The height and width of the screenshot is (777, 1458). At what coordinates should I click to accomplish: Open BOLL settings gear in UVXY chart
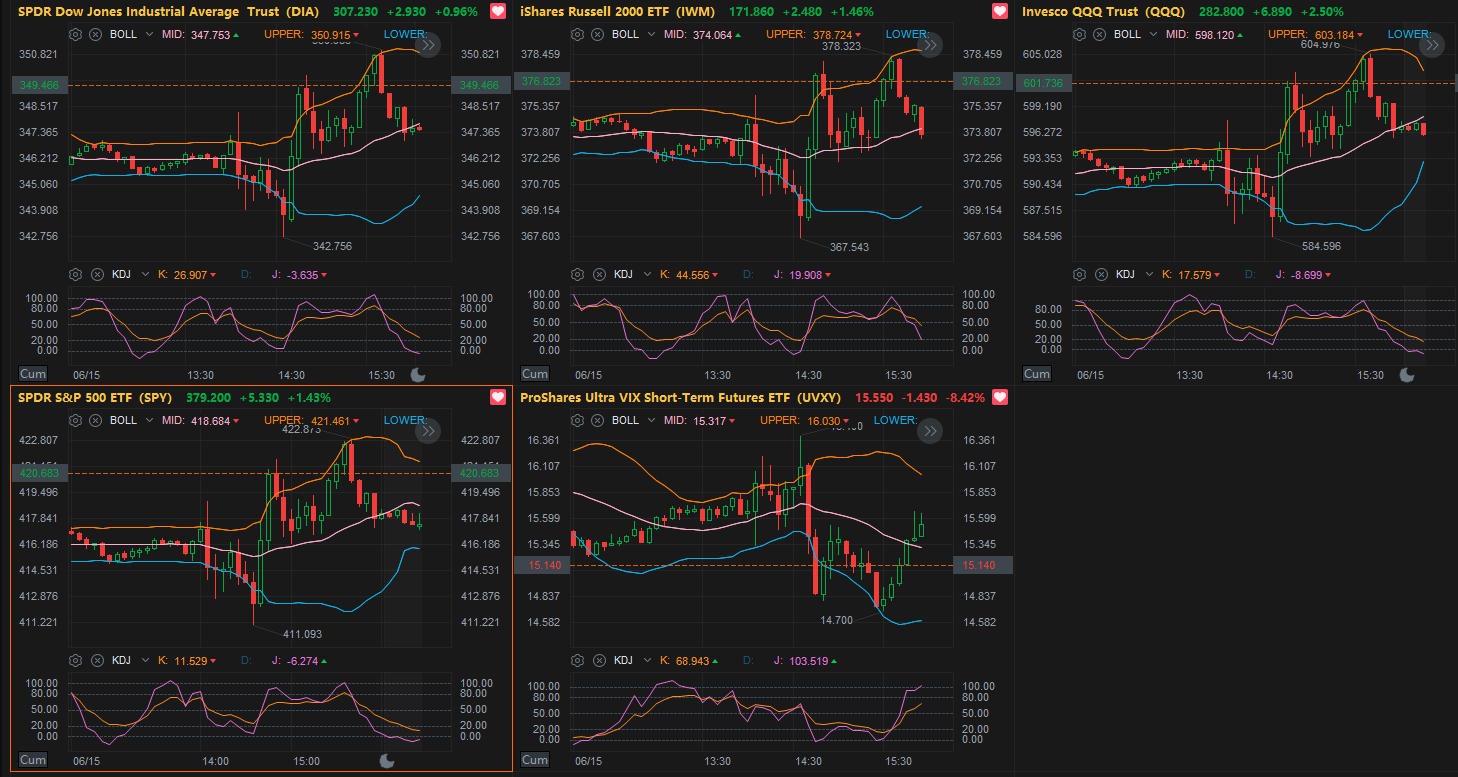coord(577,420)
